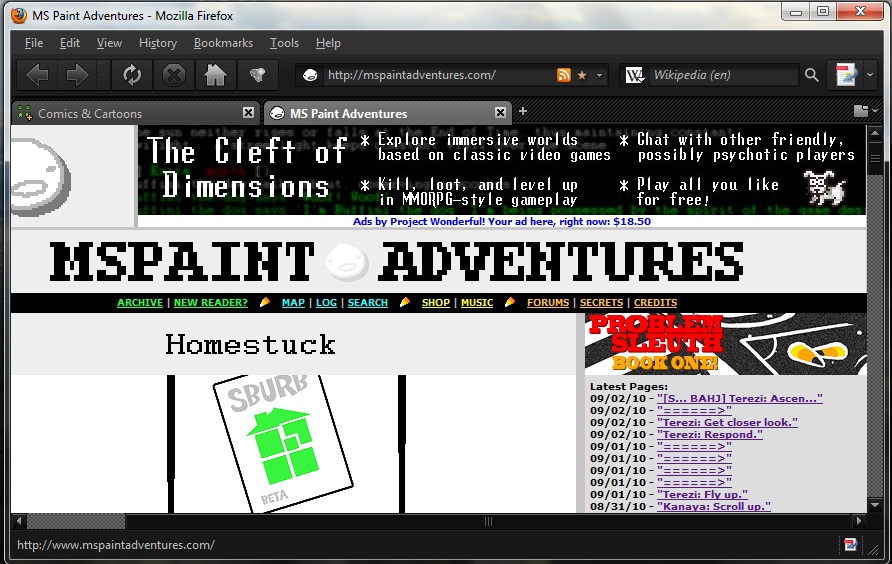
Task: Switch to the Comics & Cartoons tab
Action: point(90,114)
